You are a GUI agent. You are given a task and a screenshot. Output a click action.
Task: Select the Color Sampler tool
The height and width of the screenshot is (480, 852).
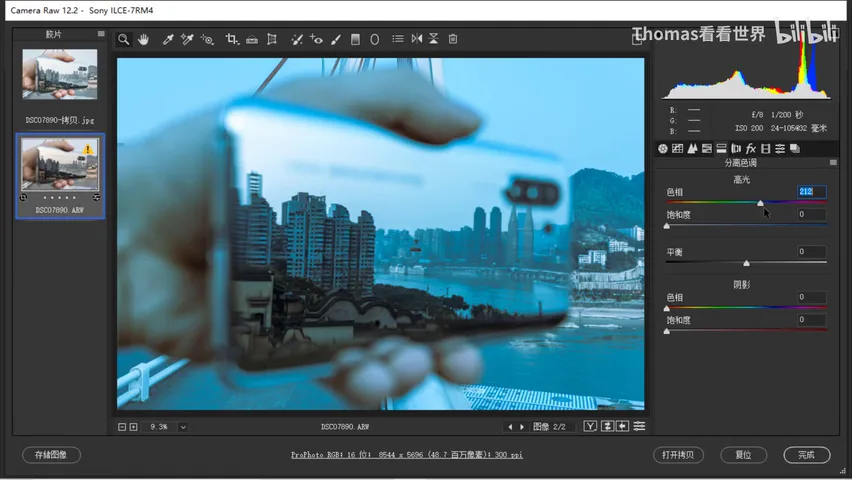click(187, 39)
